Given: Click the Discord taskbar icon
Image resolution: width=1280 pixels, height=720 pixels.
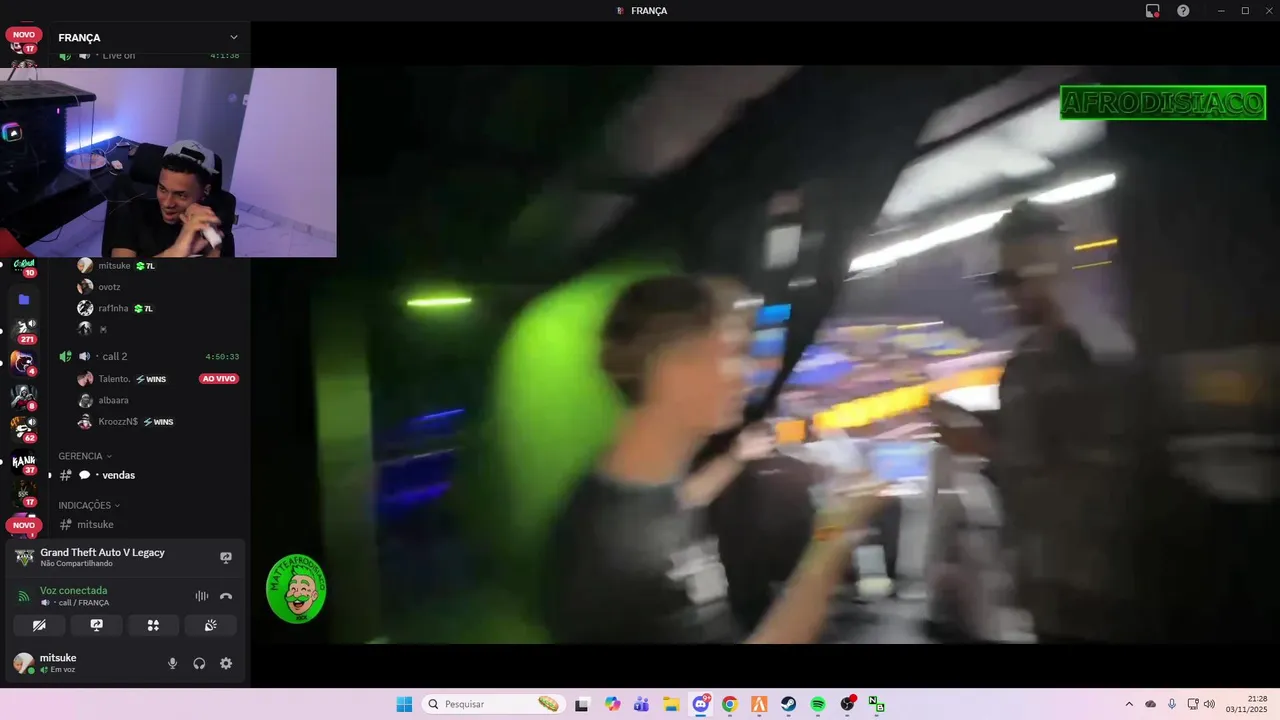Looking at the screenshot, I should click(x=701, y=704).
